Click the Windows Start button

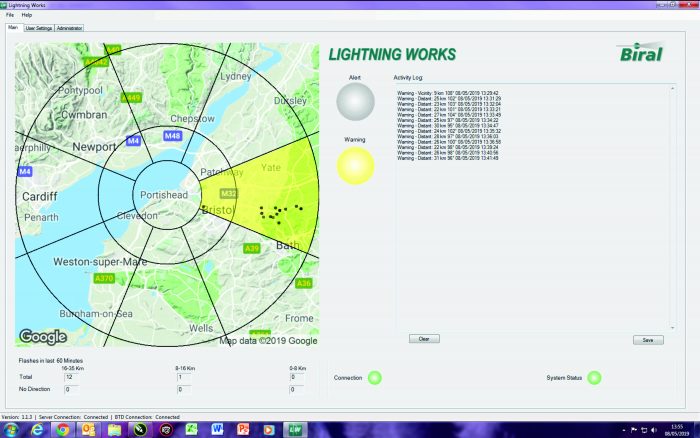click(11, 429)
